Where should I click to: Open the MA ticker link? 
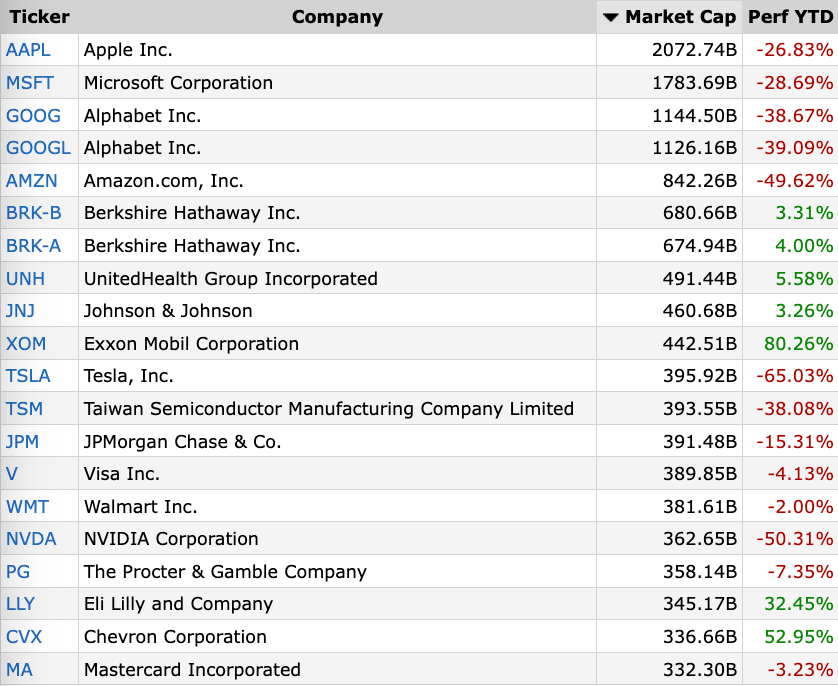coord(19,669)
